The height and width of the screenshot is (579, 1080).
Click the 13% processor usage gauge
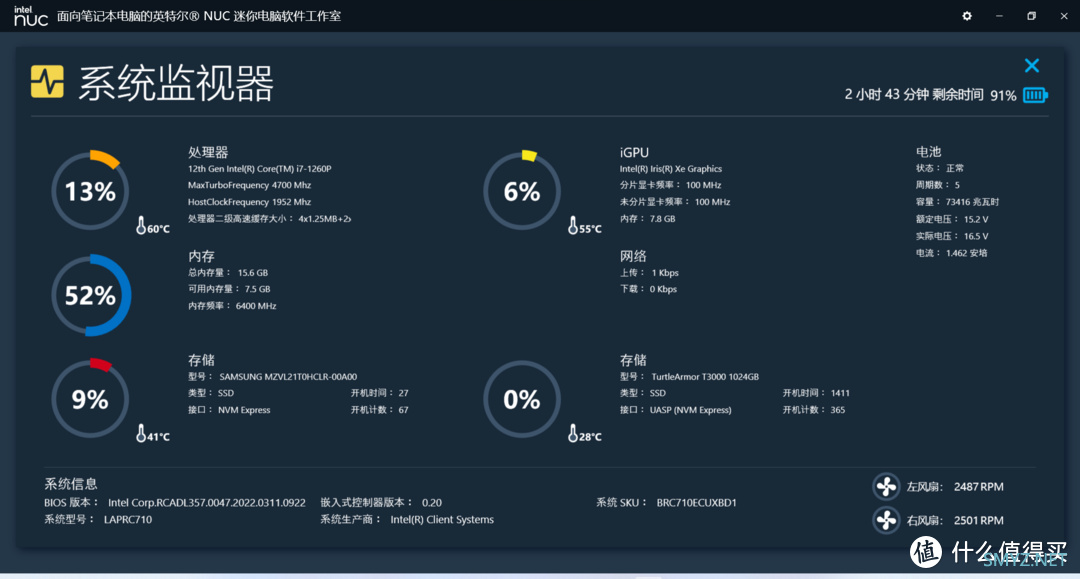[x=90, y=191]
